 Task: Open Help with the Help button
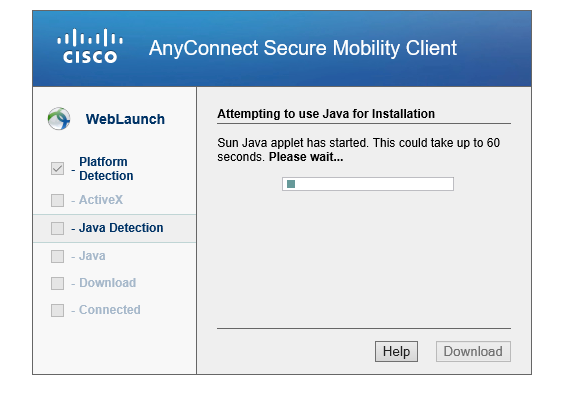click(x=396, y=351)
